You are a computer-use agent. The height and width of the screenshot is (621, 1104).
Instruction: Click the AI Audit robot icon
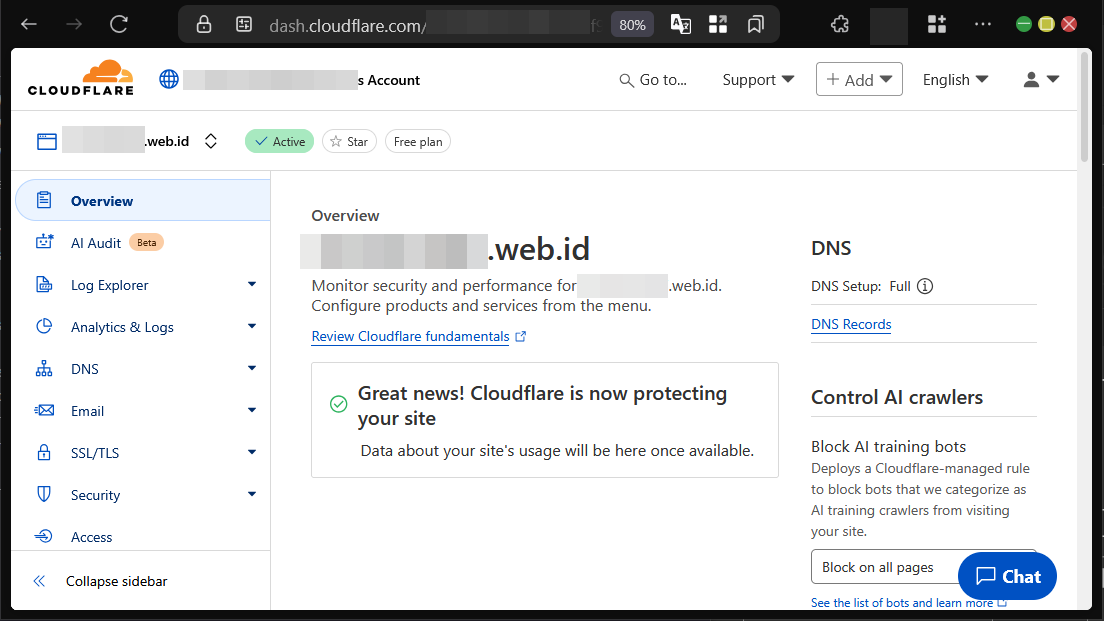[x=44, y=242]
